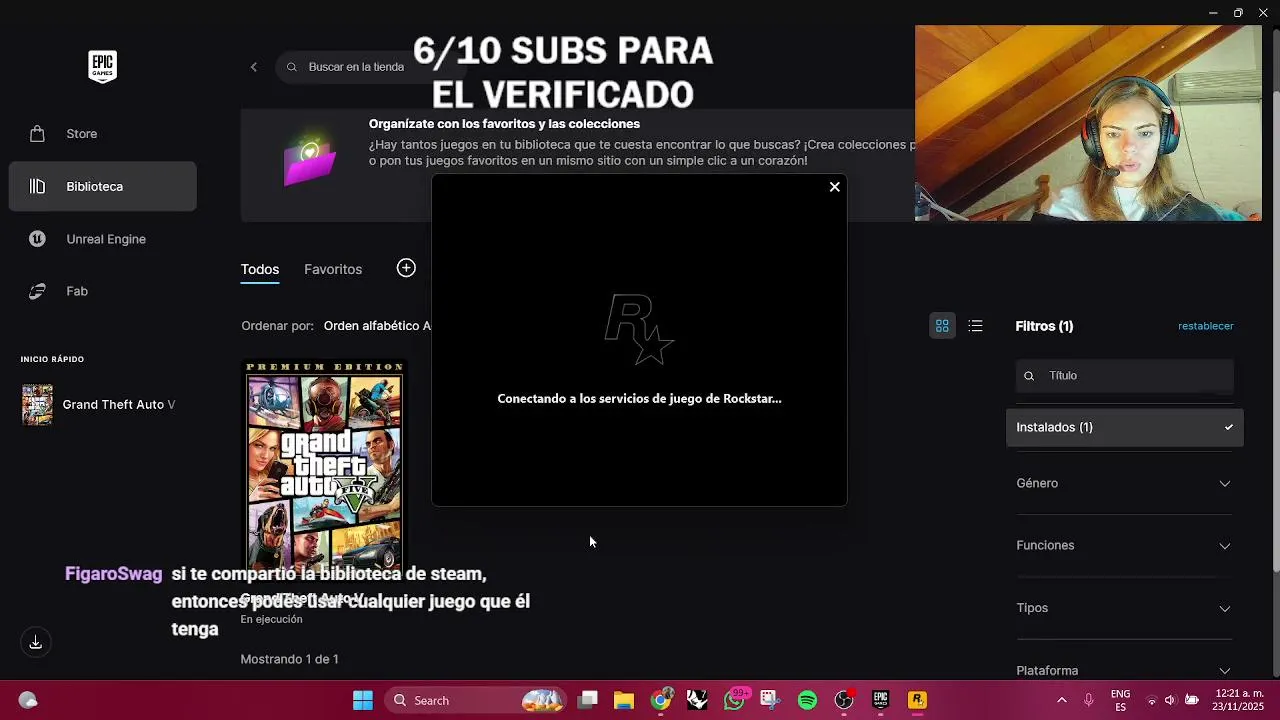Click the 'En ejecución' status text
This screenshot has width=1280, height=720.
click(x=271, y=620)
